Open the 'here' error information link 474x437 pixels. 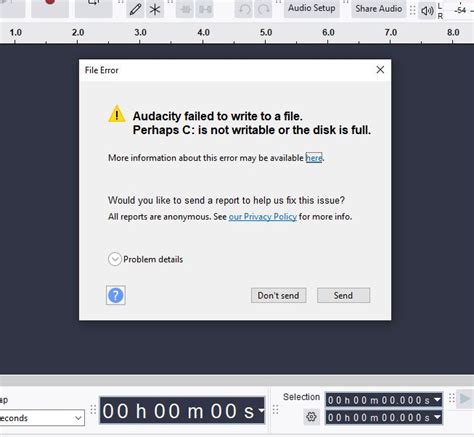[314, 158]
